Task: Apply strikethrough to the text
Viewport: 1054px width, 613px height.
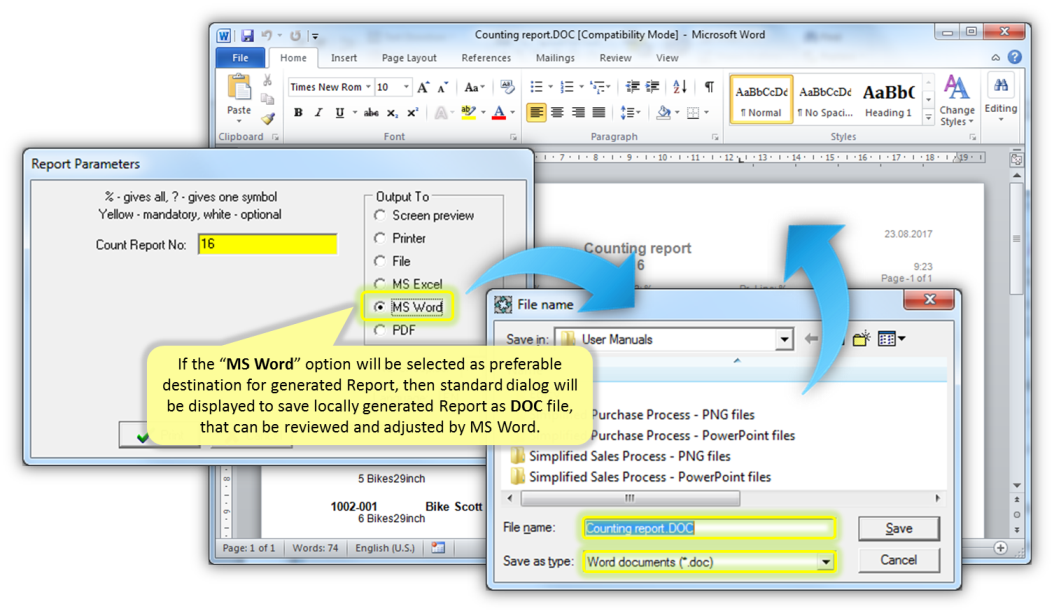Action: point(371,112)
